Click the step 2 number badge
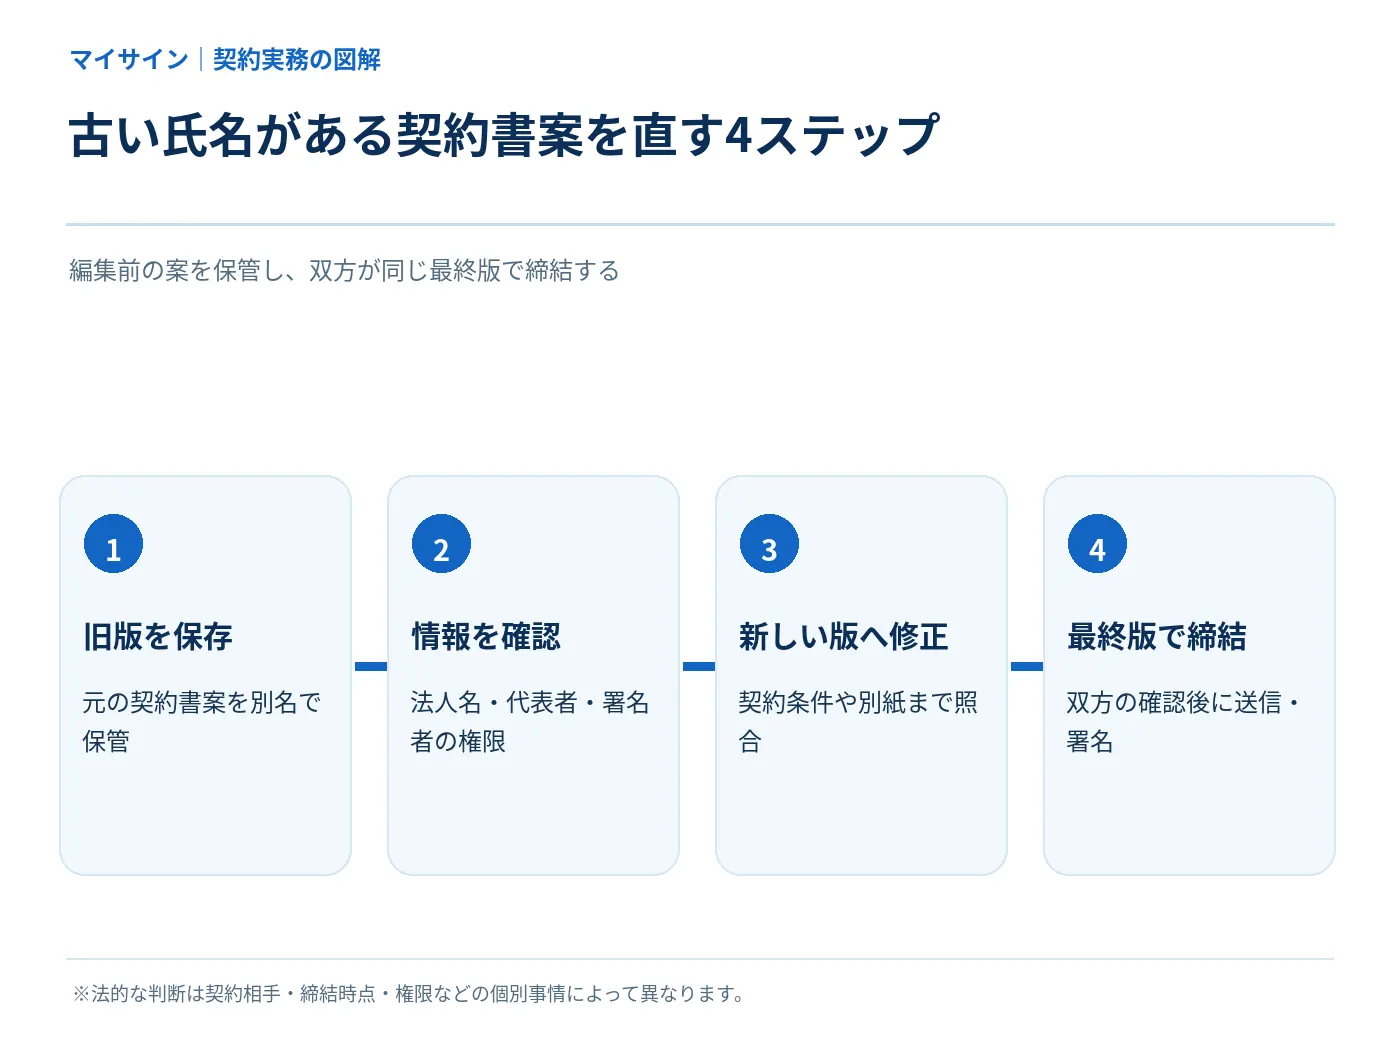1400x1050 pixels. tap(441, 544)
